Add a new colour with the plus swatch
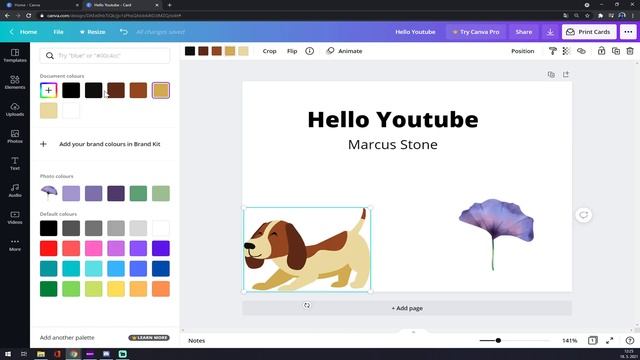This screenshot has height=360, width=640. (49, 90)
